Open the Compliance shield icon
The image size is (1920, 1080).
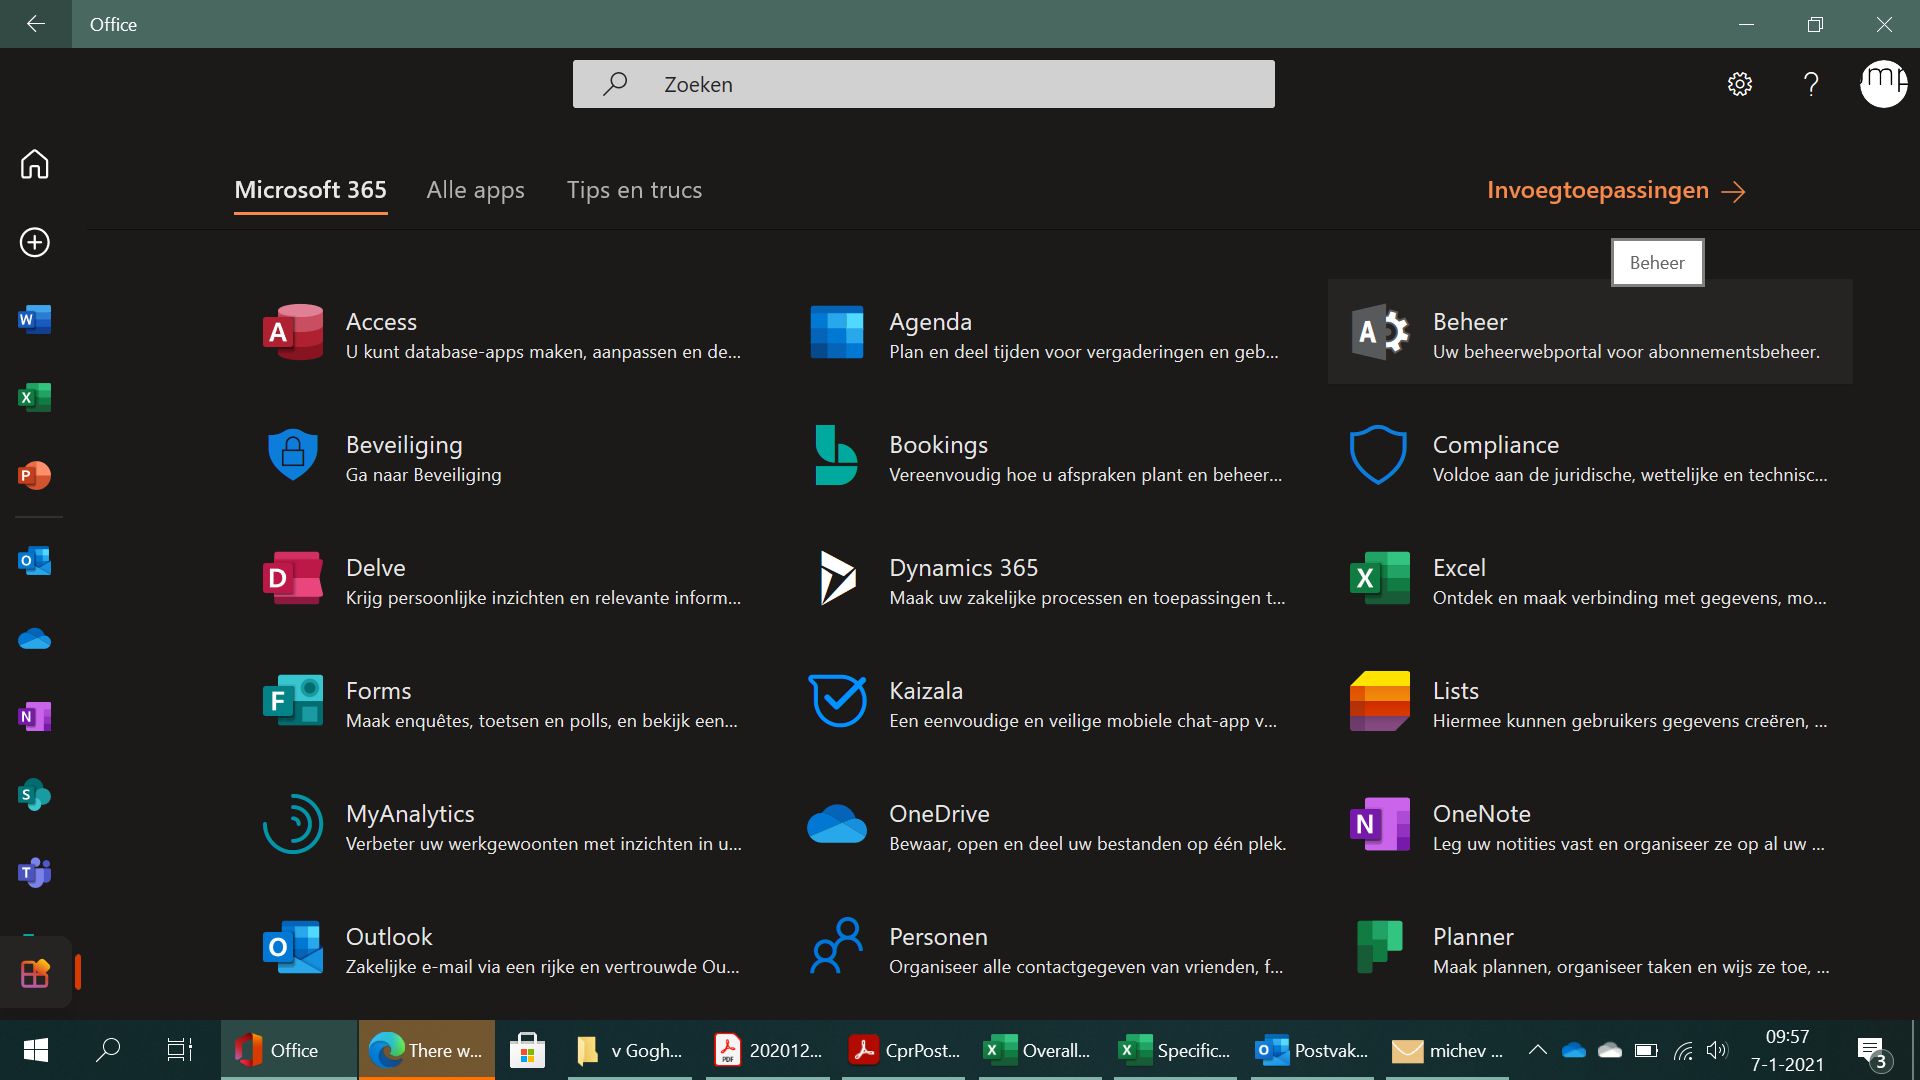[x=1378, y=455]
